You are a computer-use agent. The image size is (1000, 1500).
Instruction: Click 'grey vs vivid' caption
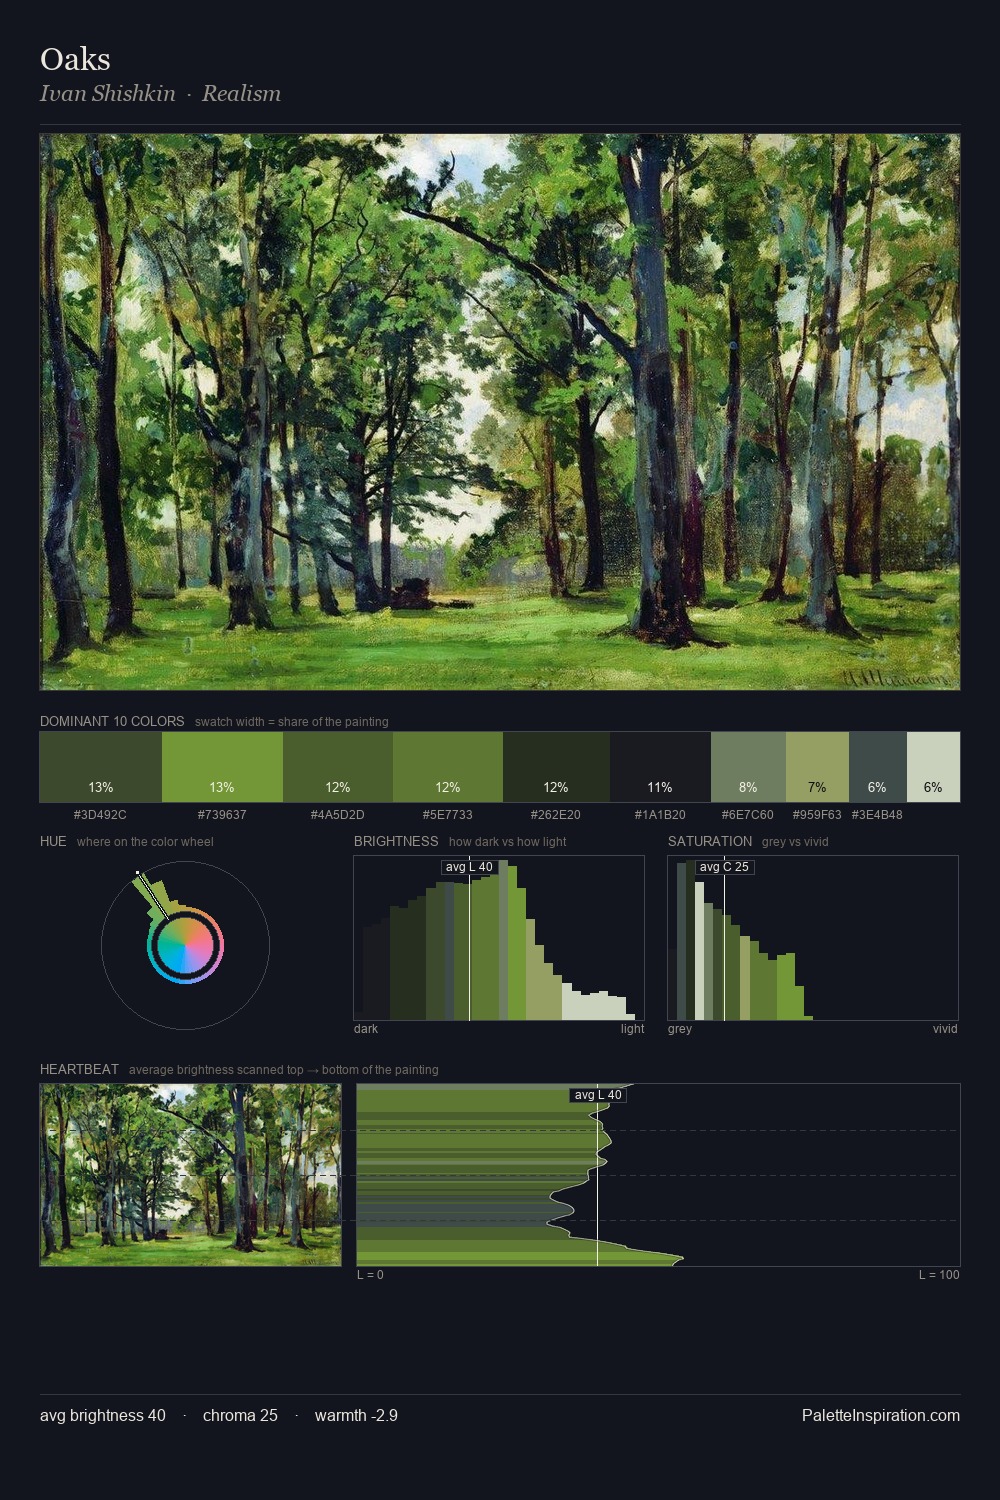pos(795,842)
